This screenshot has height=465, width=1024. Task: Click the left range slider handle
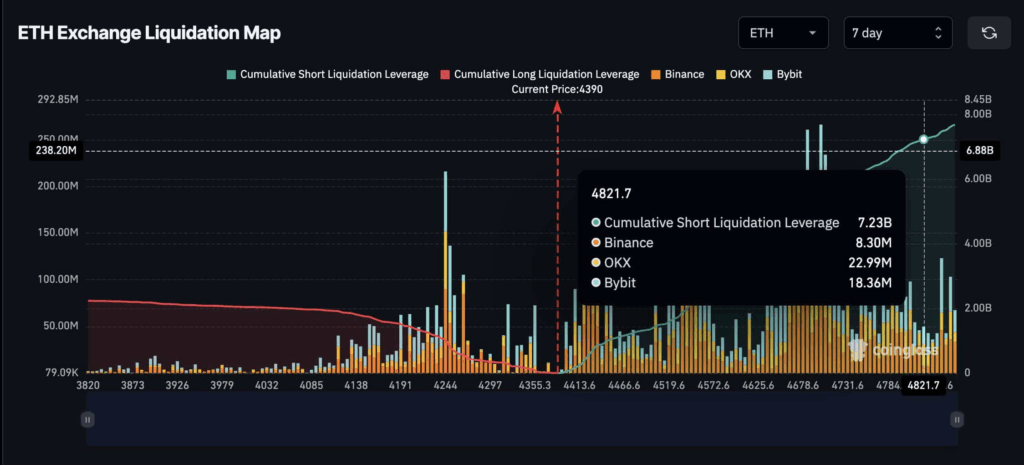coord(89,421)
